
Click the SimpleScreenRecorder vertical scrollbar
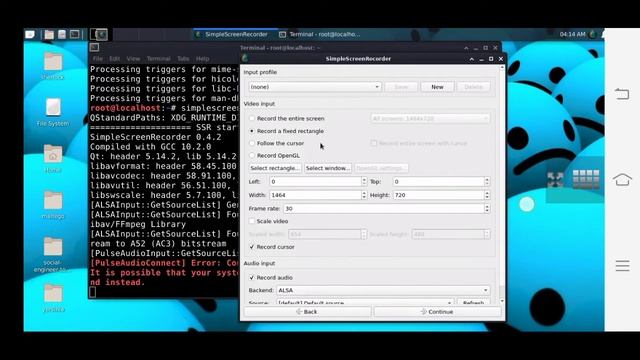coord(502,184)
